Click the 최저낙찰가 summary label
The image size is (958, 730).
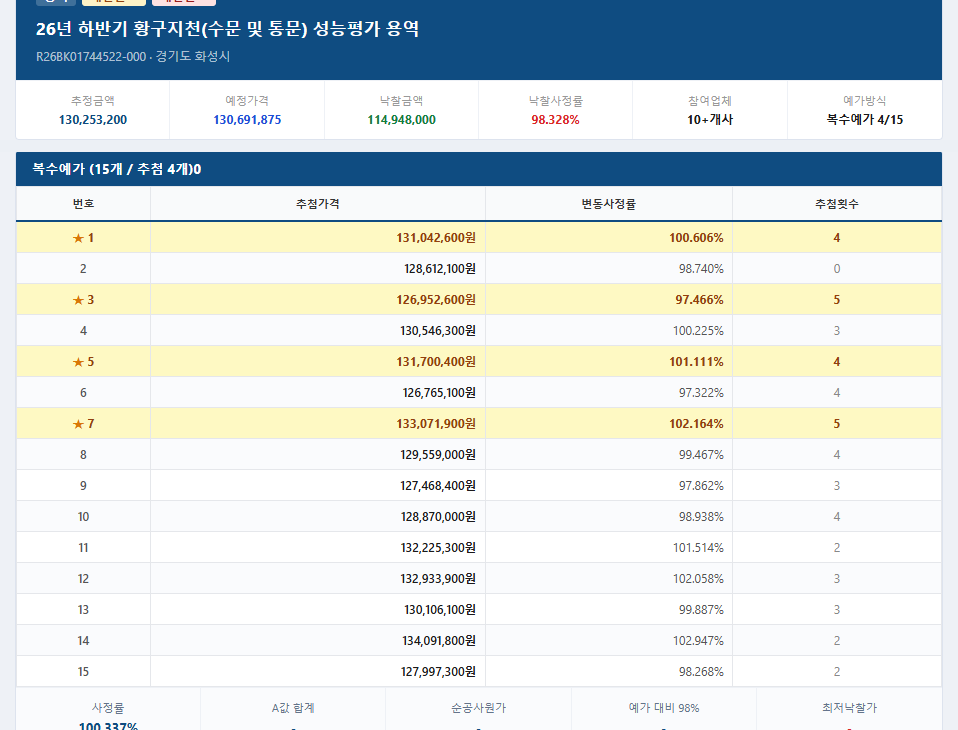(x=849, y=708)
